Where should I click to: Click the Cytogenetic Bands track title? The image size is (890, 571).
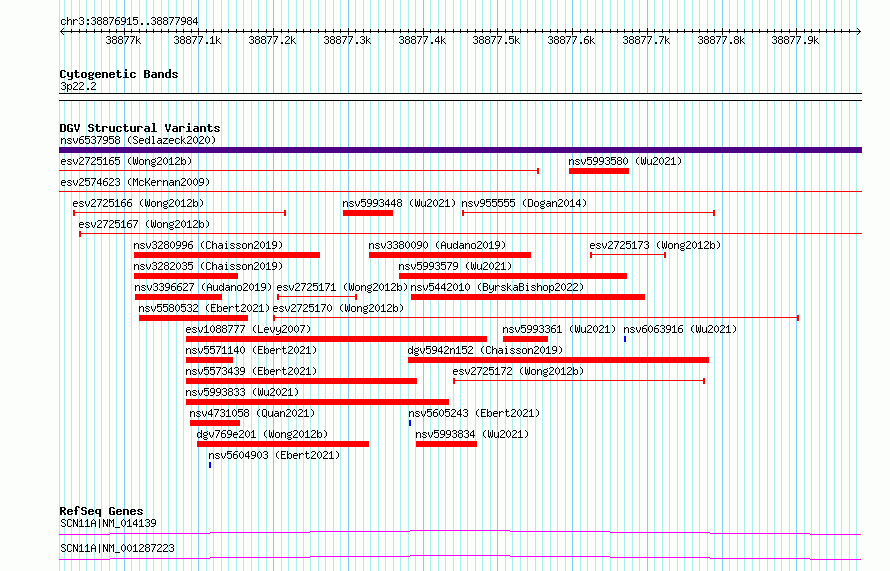[x=119, y=74]
